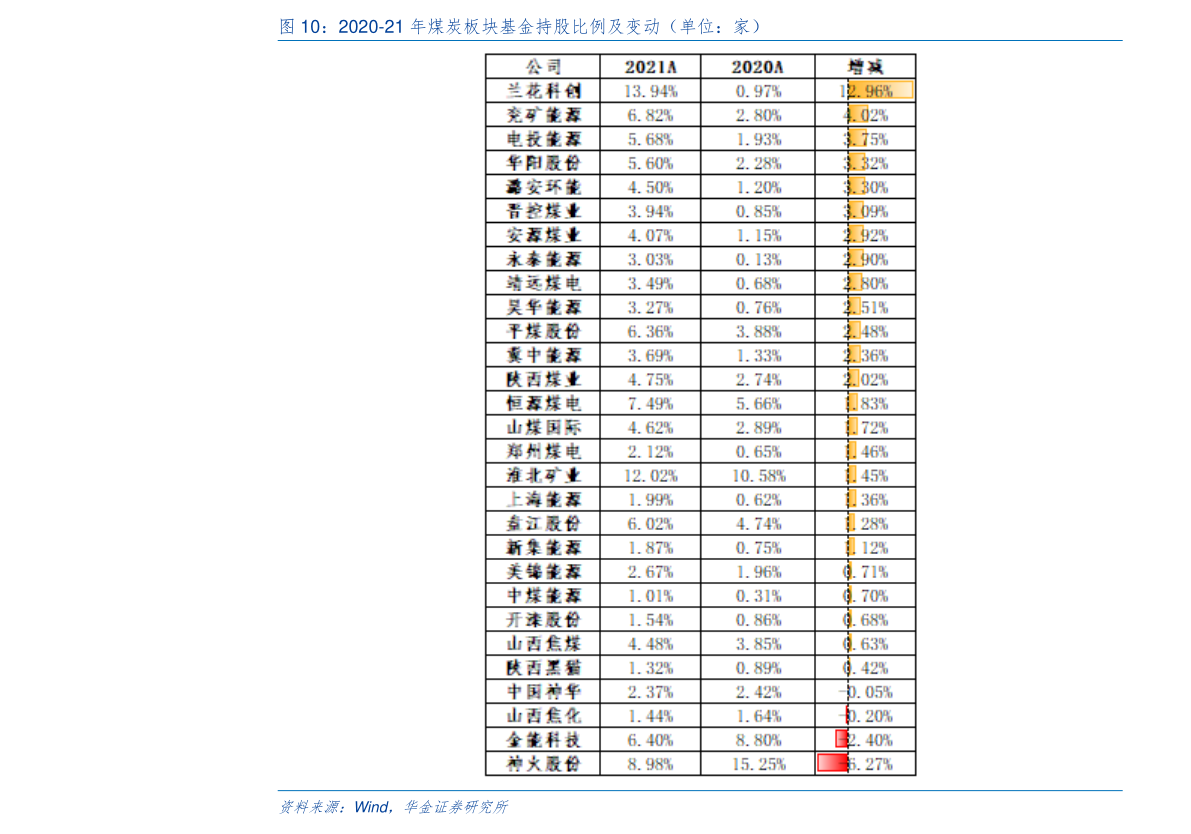Click the 4.02% change cell for 兖矿能源

(866, 115)
